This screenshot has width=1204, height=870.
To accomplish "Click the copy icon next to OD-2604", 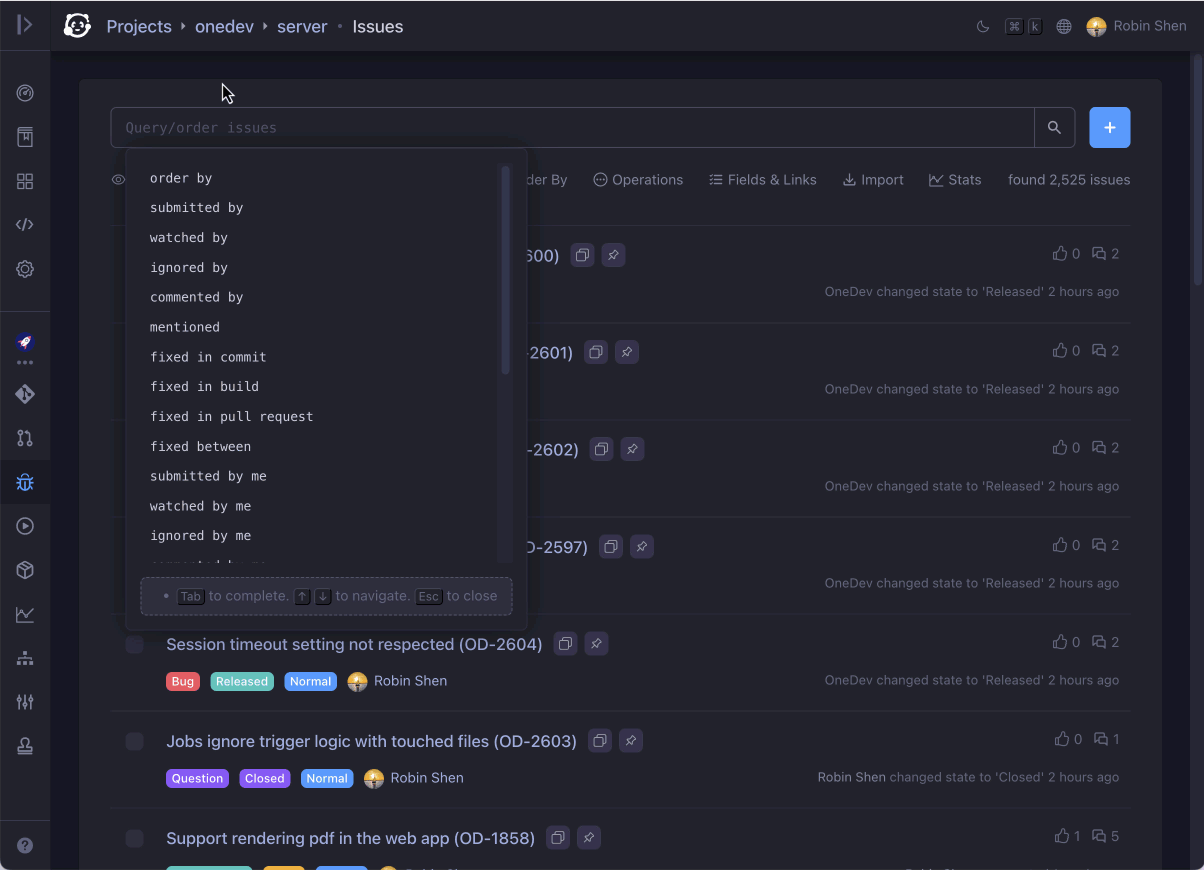I will pos(565,644).
